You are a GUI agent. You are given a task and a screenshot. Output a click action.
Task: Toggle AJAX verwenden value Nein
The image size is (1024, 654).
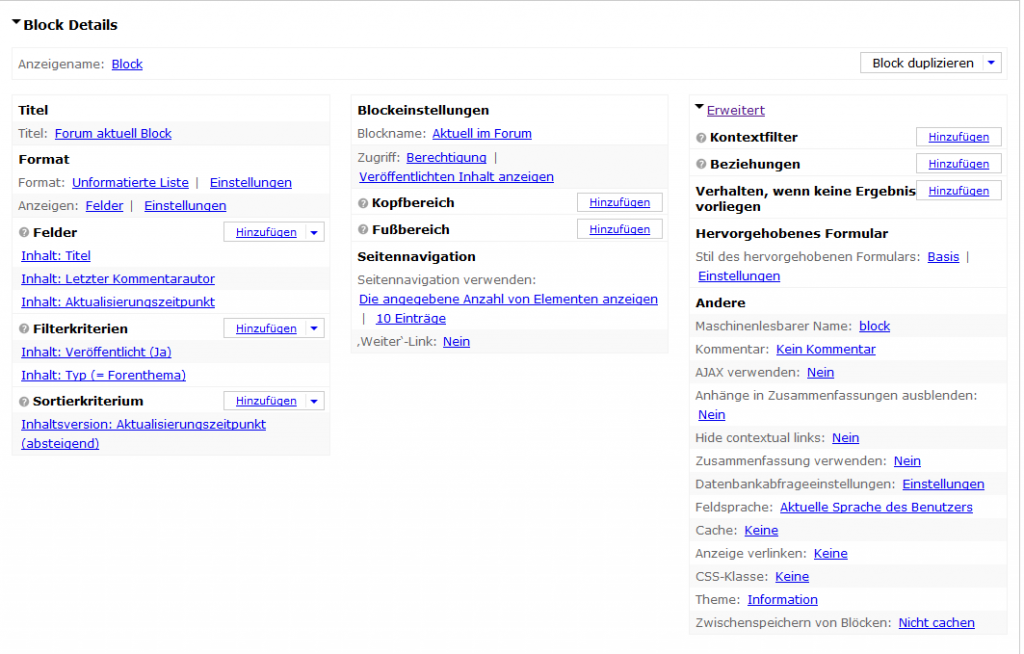coord(820,372)
